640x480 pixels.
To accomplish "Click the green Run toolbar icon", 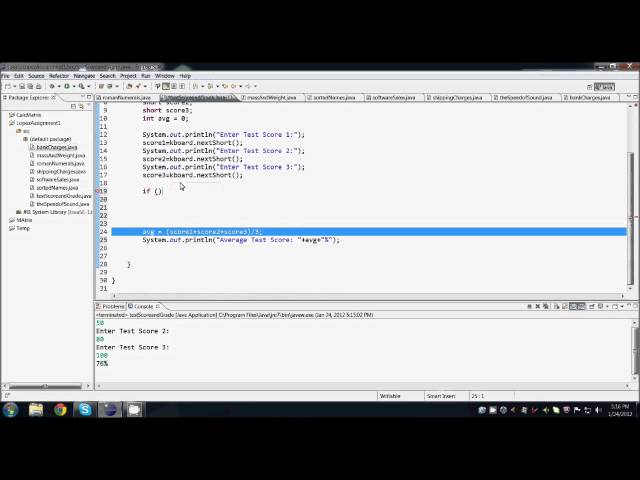I will click(x=67, y=86).
